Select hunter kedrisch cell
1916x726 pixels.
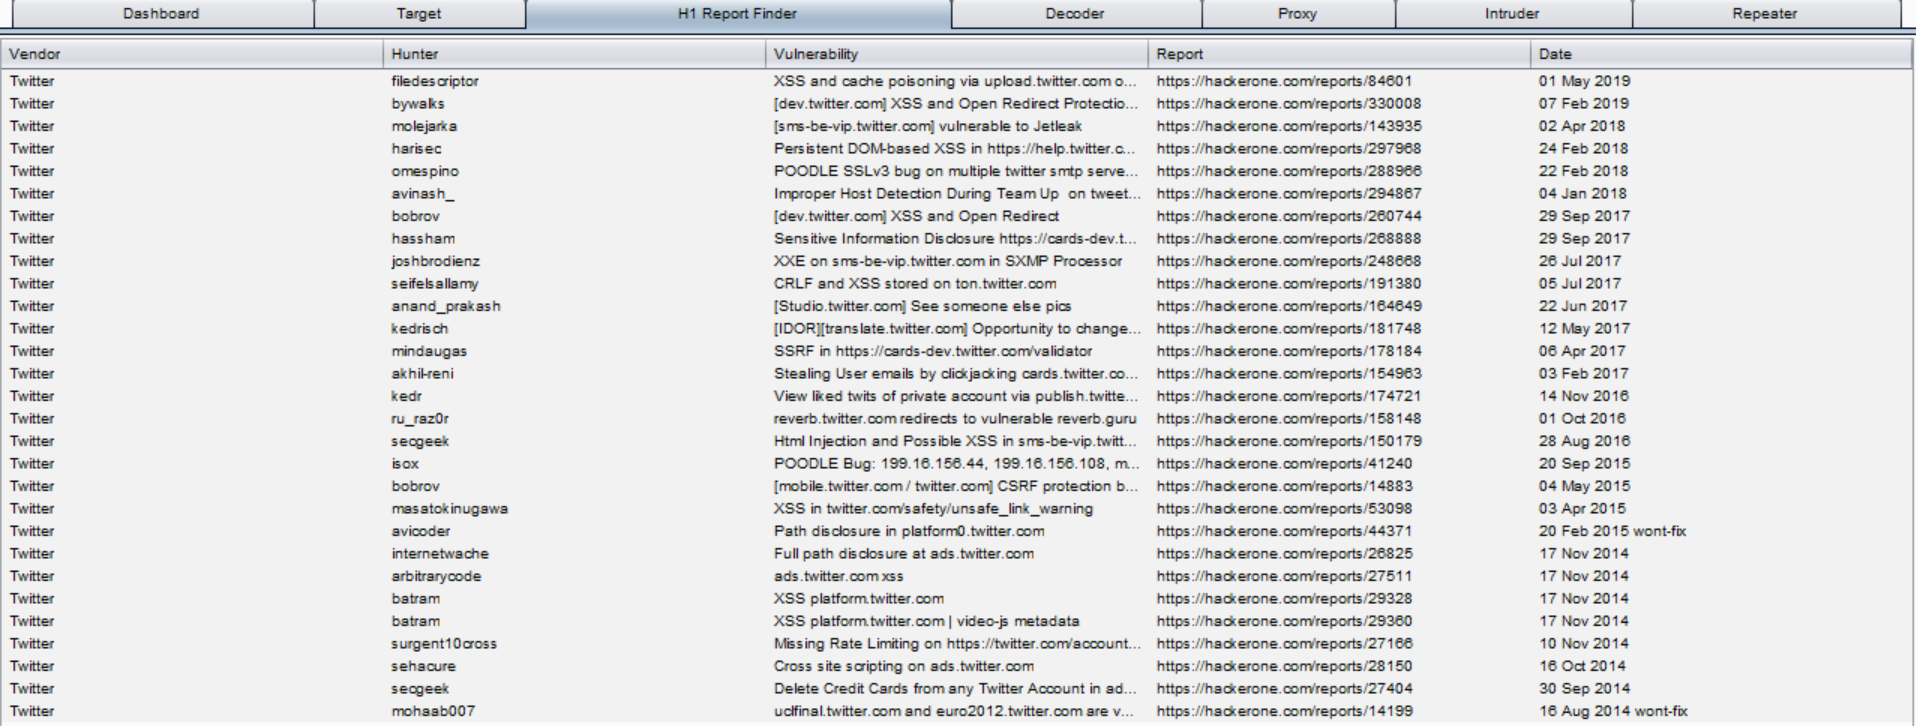tap(574, 329)
